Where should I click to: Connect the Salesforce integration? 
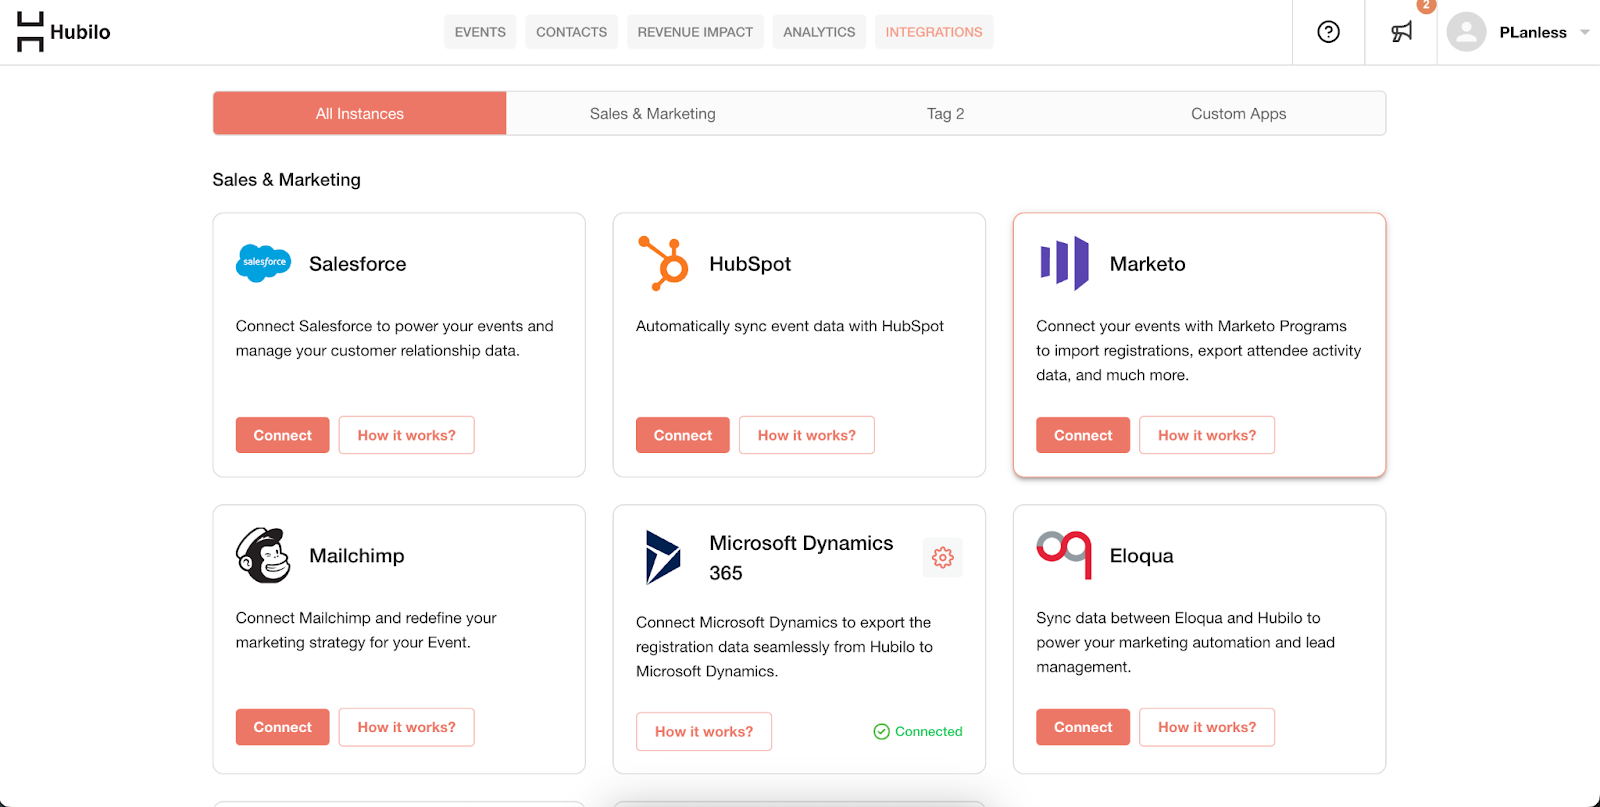click(283, 435)
